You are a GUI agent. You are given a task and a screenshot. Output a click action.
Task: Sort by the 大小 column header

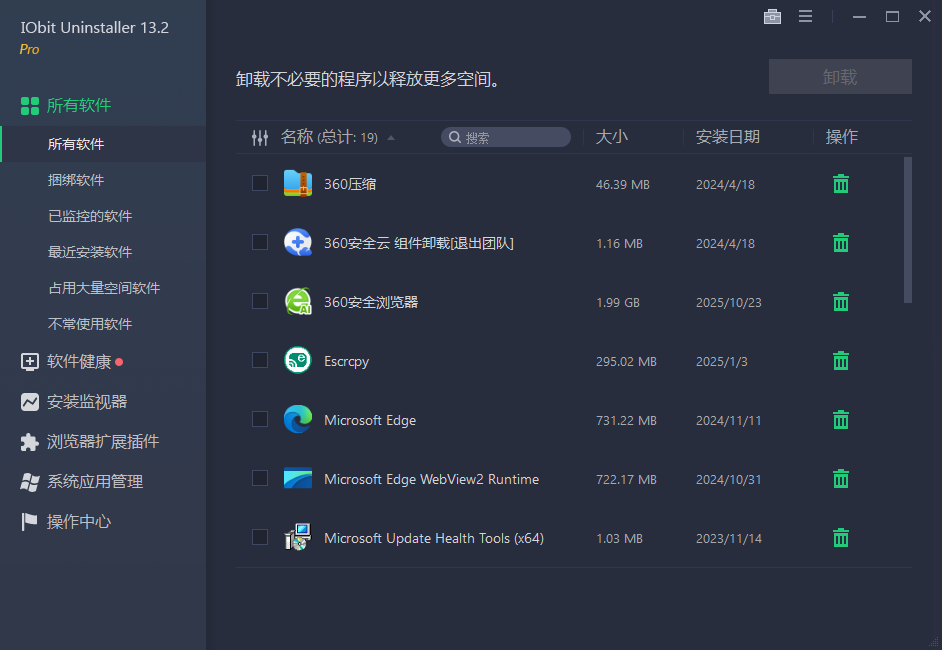coord(612,137)
